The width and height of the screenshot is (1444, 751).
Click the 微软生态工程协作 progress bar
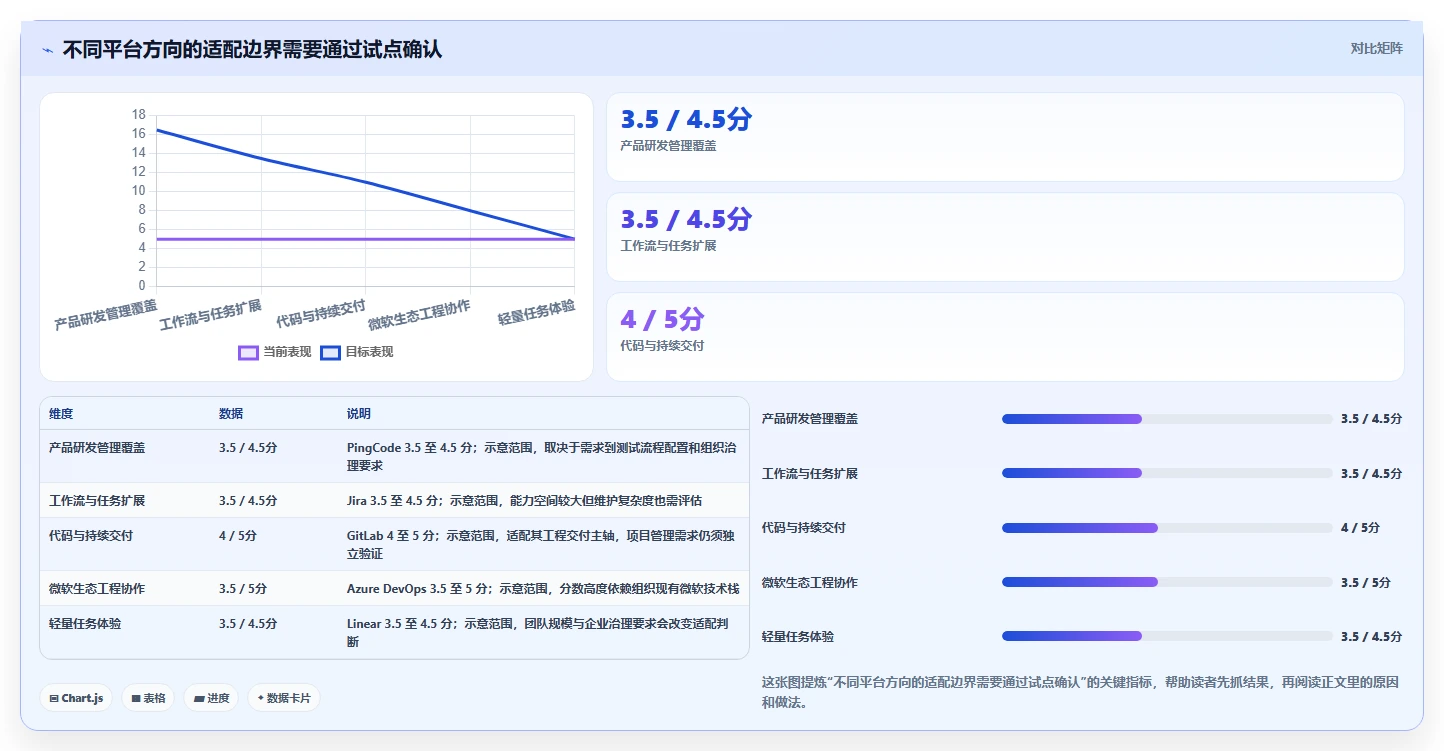[x=1167, y=582]
